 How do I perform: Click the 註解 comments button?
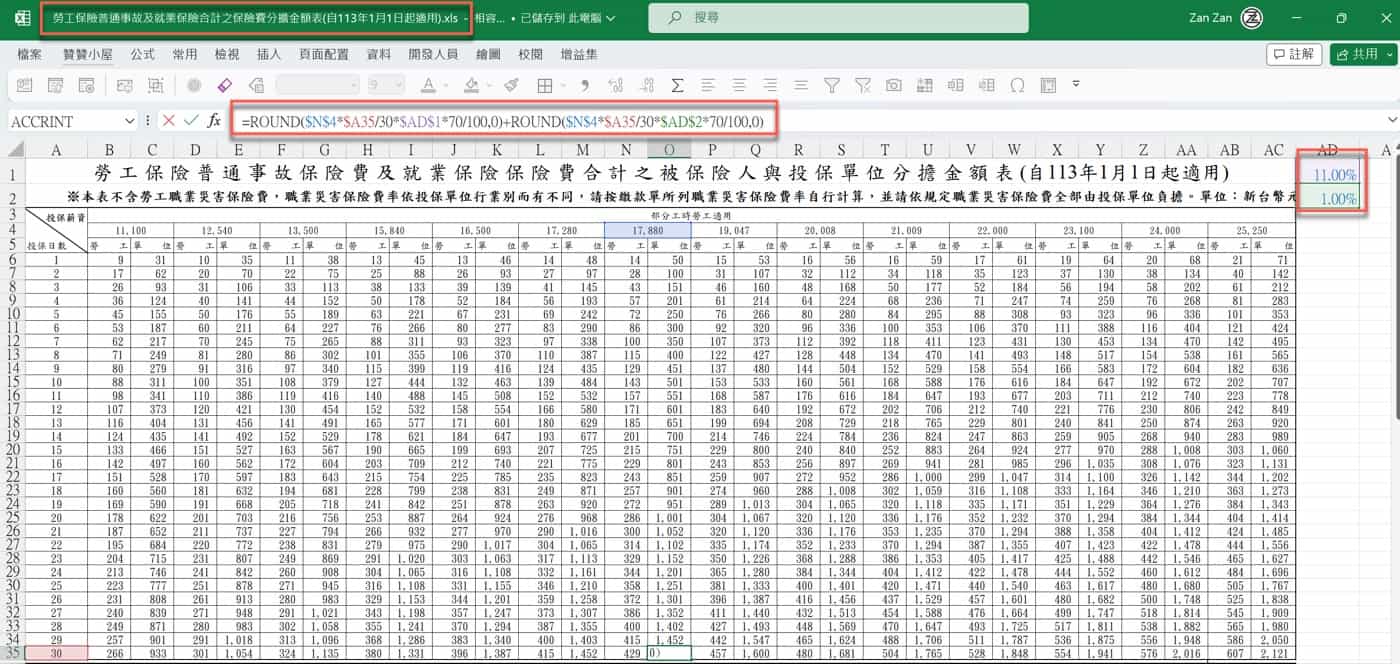point(1294,54)
